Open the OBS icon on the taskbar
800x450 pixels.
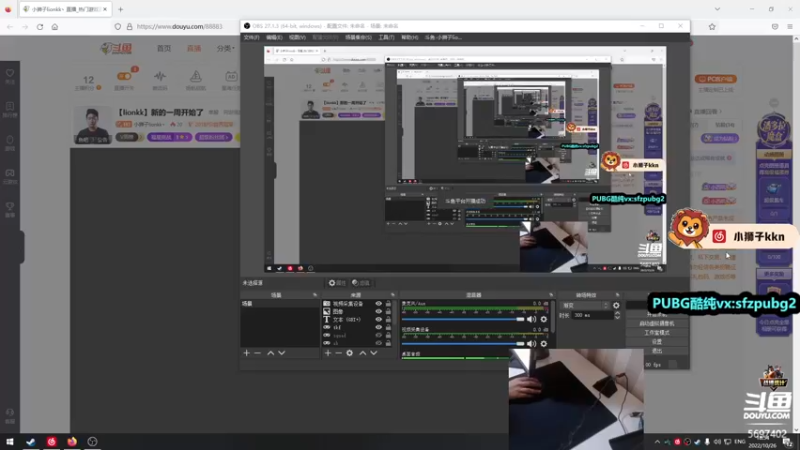coord(92,441)
